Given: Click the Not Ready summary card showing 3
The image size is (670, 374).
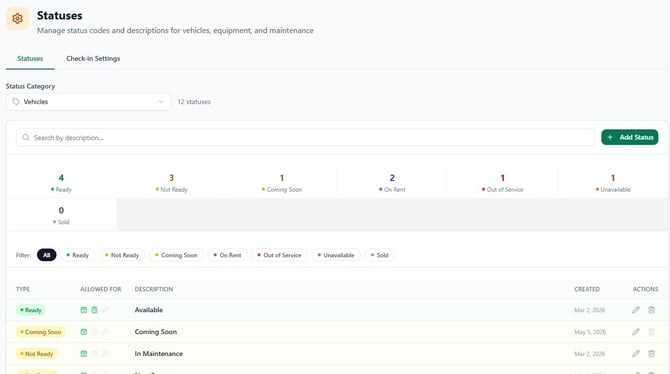Looking at the screenshot, I should coord(171,183).
